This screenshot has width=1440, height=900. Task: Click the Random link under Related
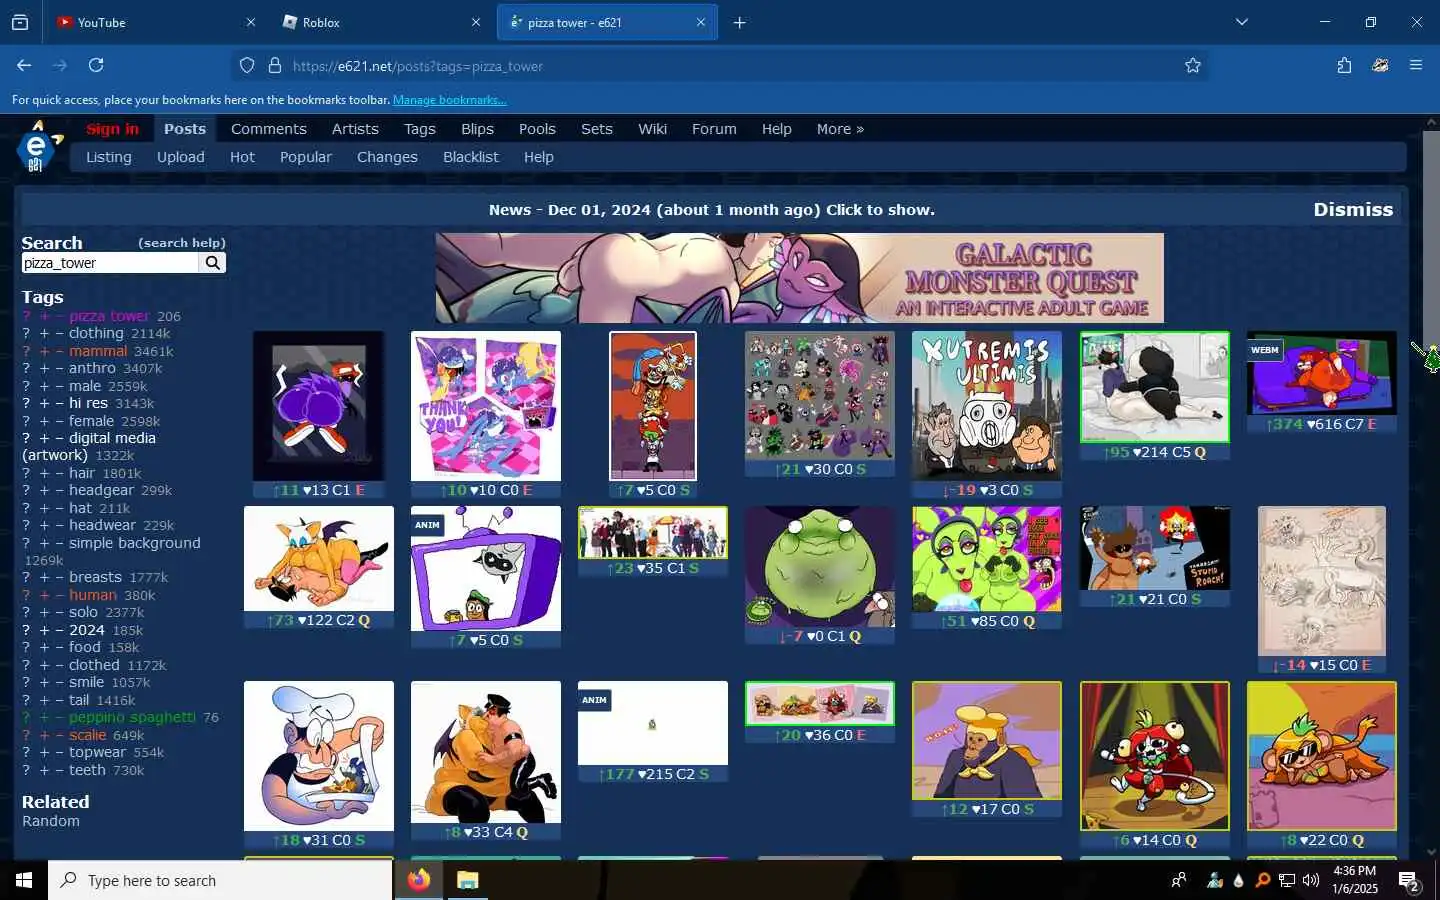tap(51, 821)
